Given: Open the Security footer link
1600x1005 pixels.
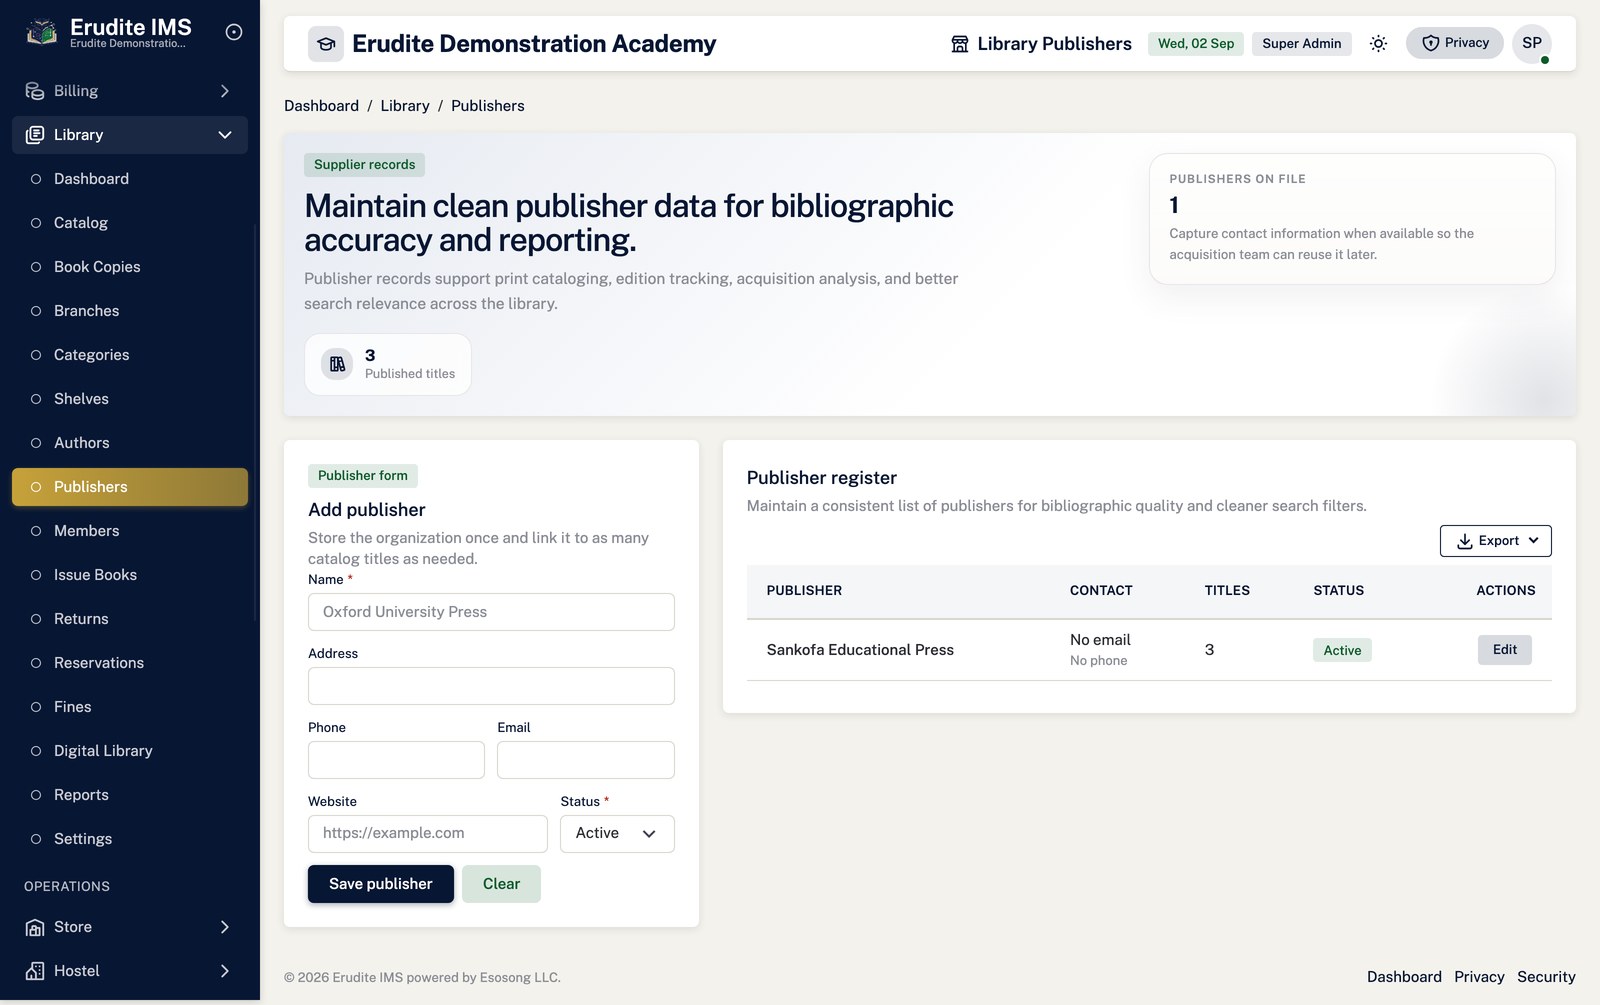Looking at the screenshot, I should 1546,977.
